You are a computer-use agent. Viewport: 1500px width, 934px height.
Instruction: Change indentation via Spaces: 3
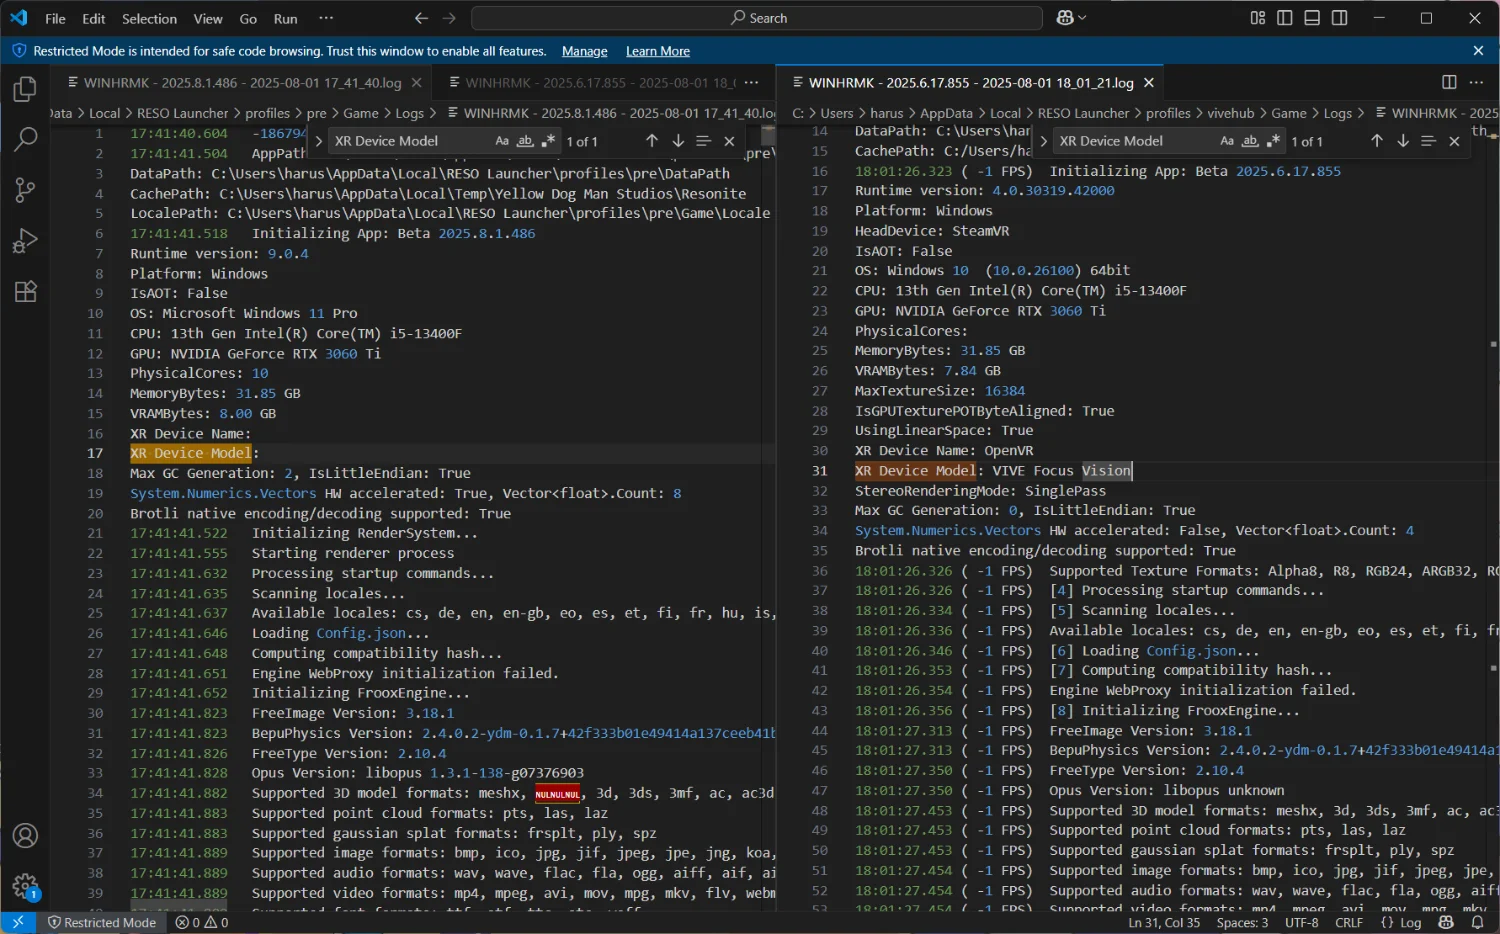point(1242,922)
